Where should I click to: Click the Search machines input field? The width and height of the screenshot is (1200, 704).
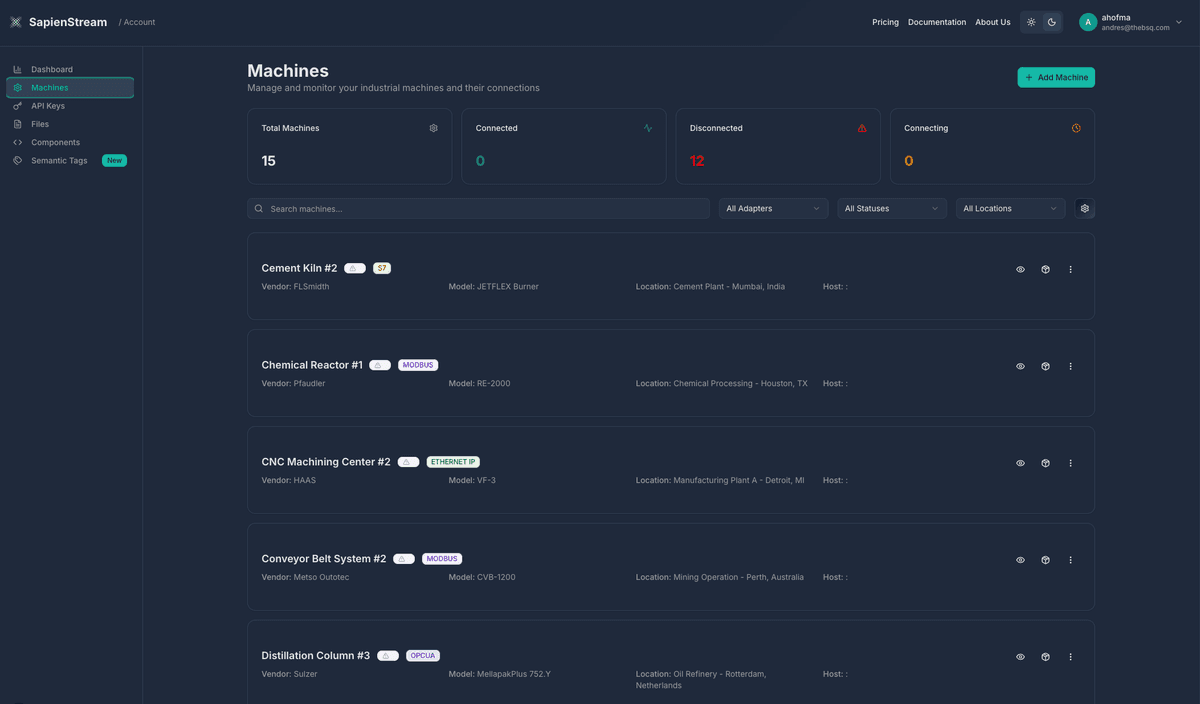[x=478, y=209]
